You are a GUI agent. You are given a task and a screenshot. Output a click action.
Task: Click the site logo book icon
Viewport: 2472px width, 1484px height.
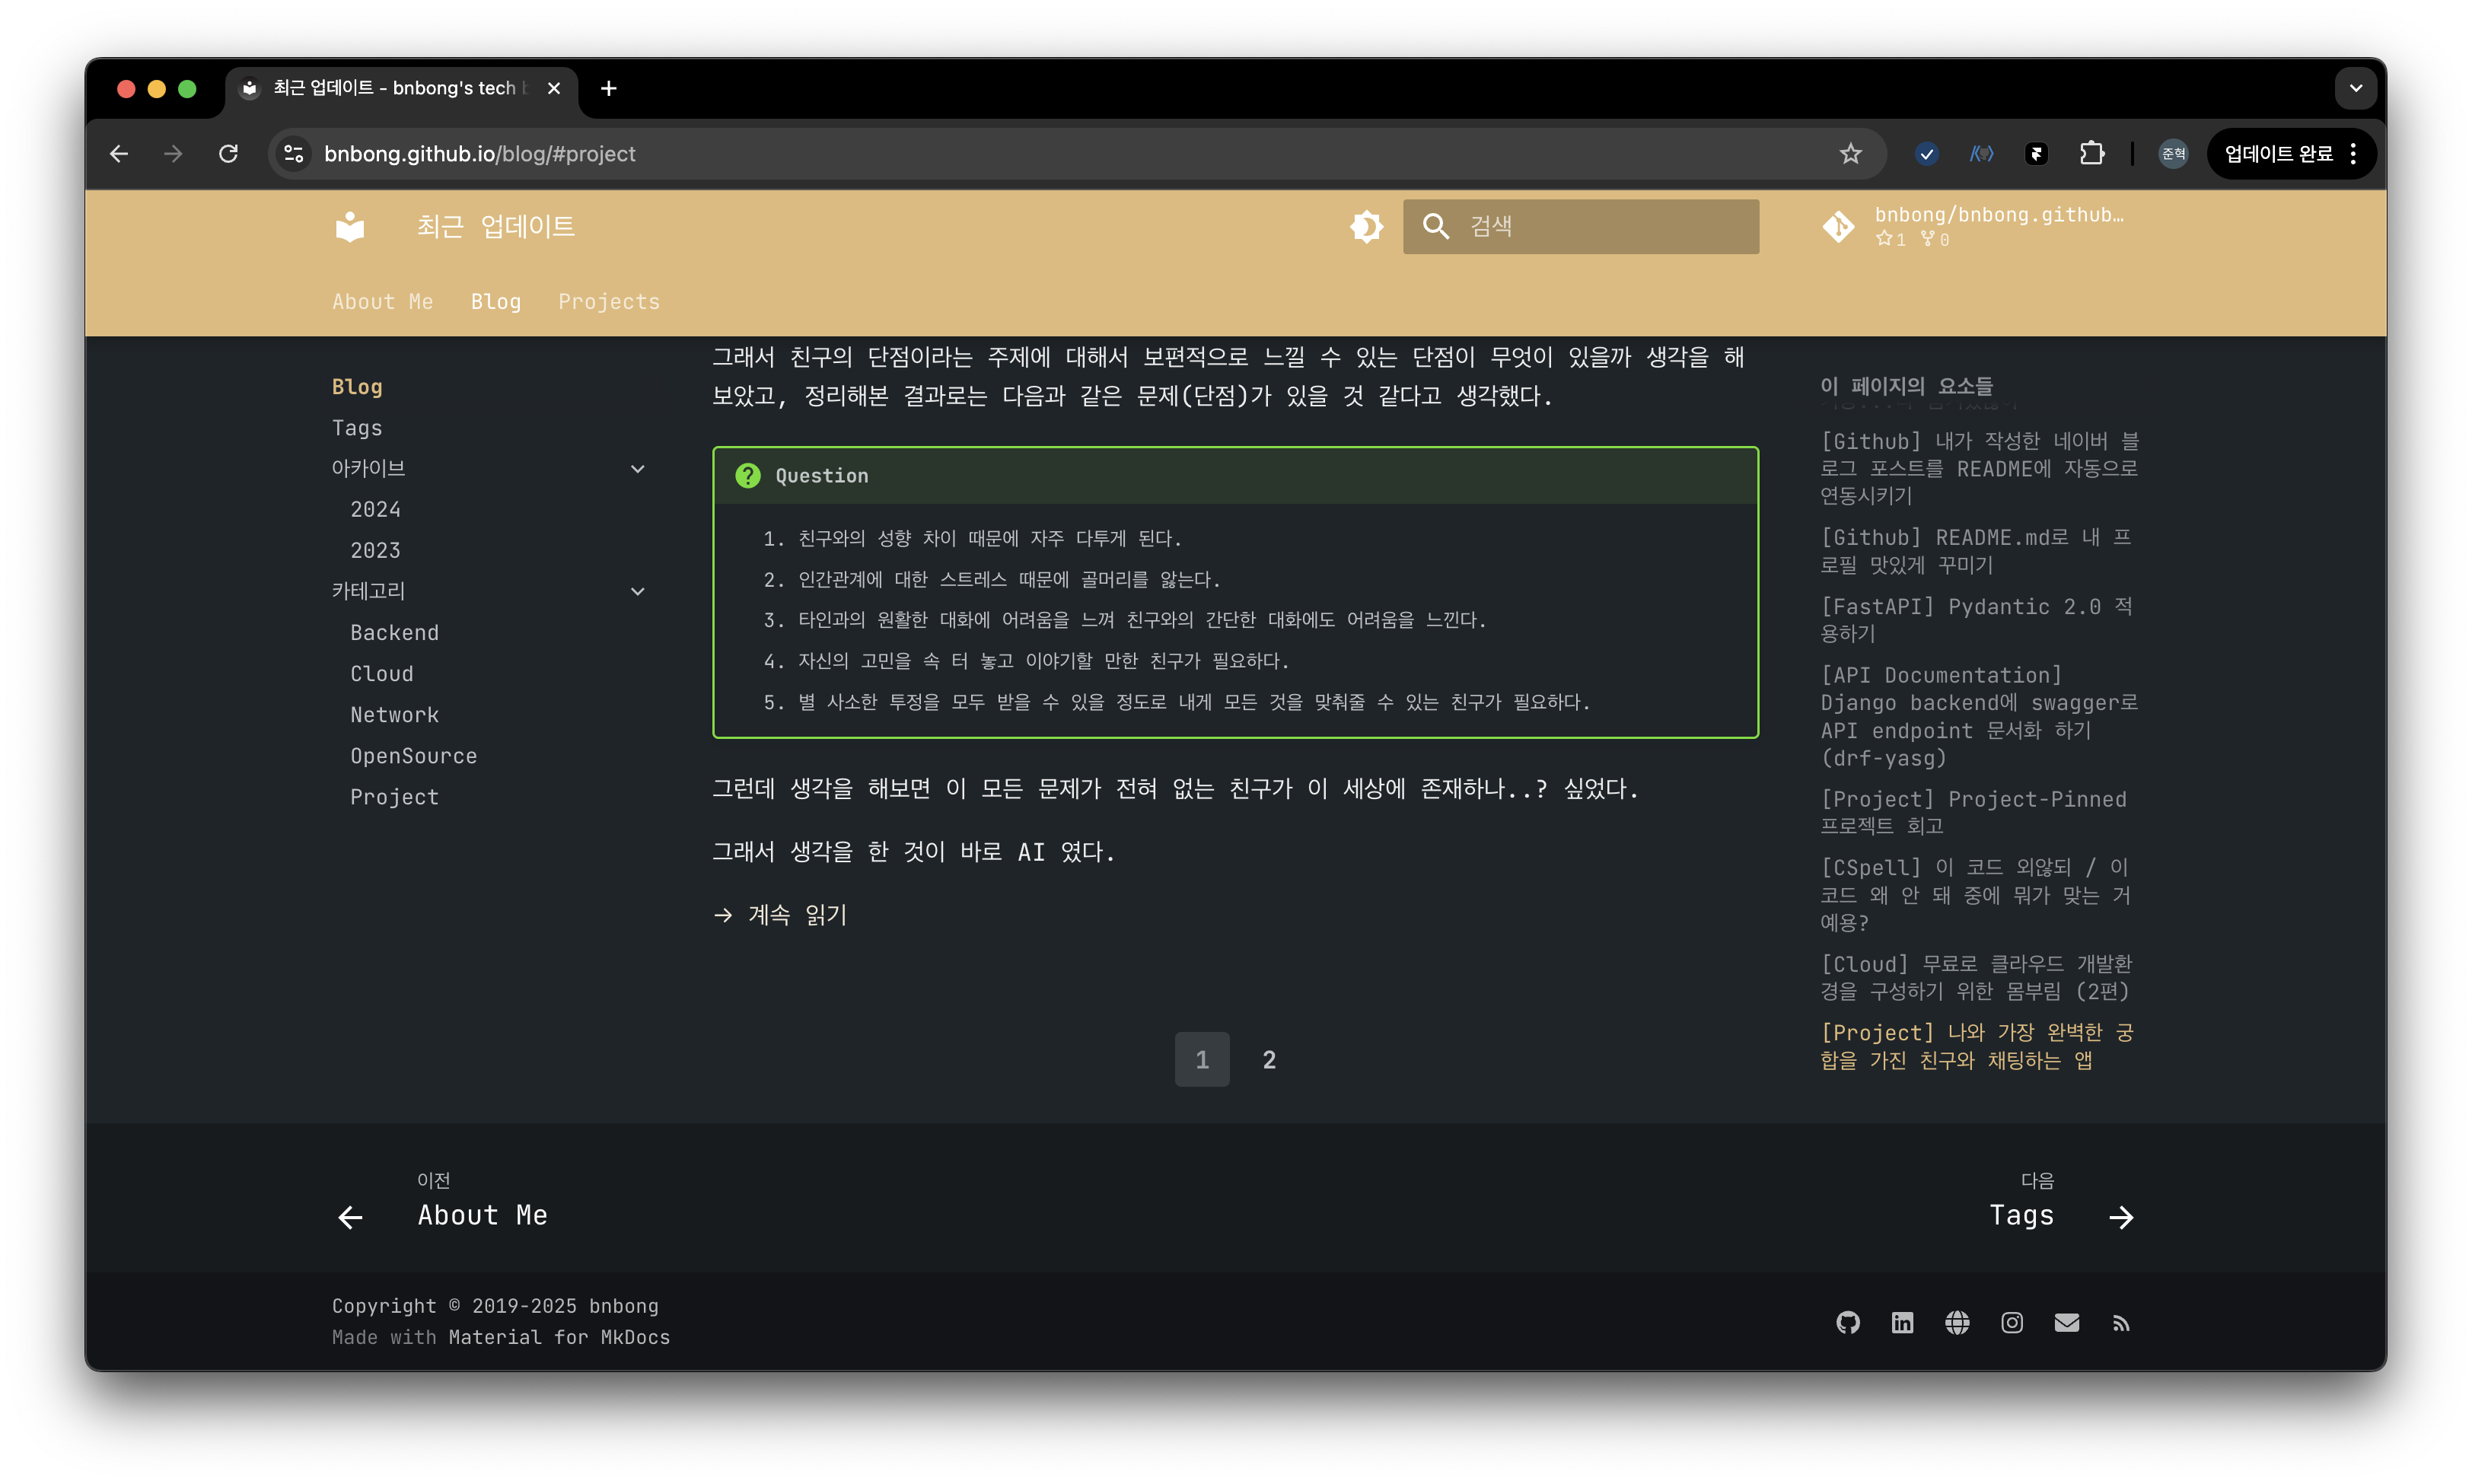tap(350, 227)
